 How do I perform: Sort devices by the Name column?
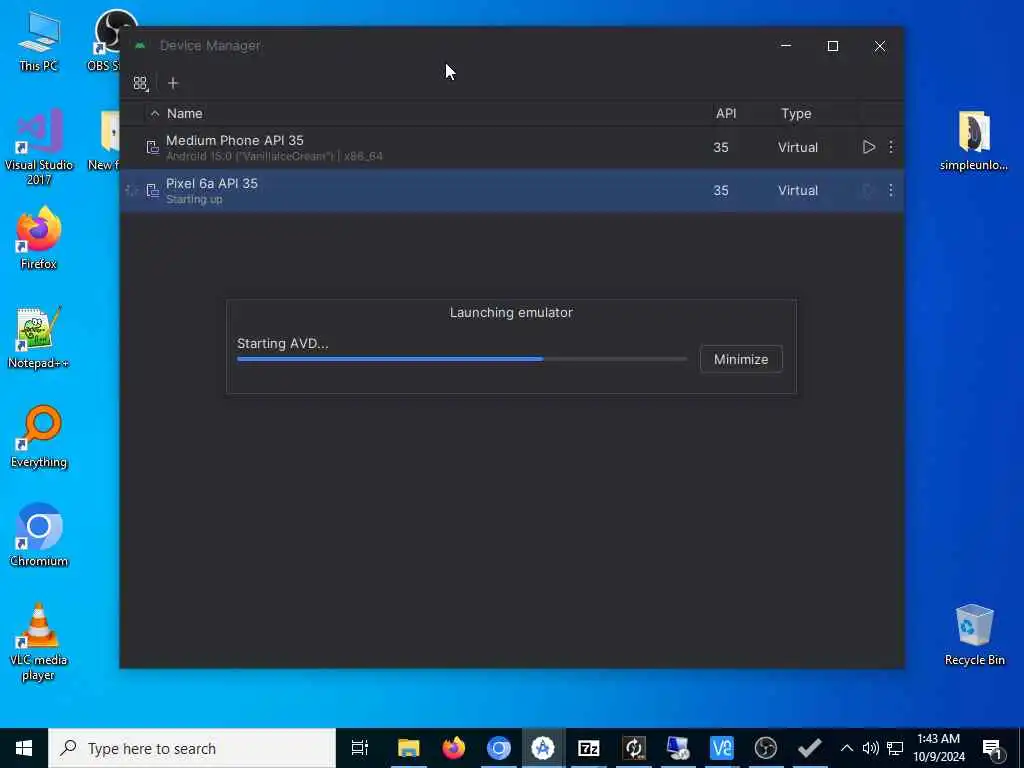(x=184, y=113)
